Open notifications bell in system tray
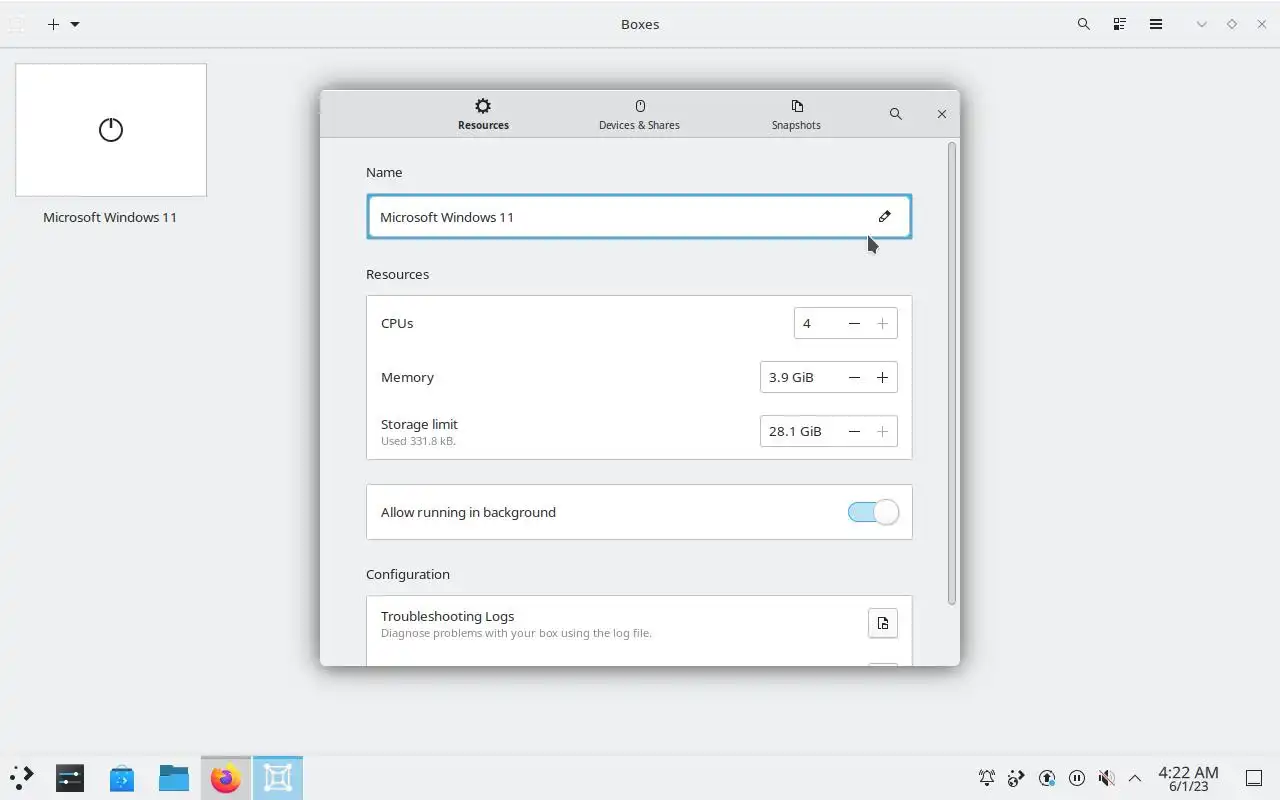The height and width of the screenshot is (800, 1280). [x=987, y=778]
